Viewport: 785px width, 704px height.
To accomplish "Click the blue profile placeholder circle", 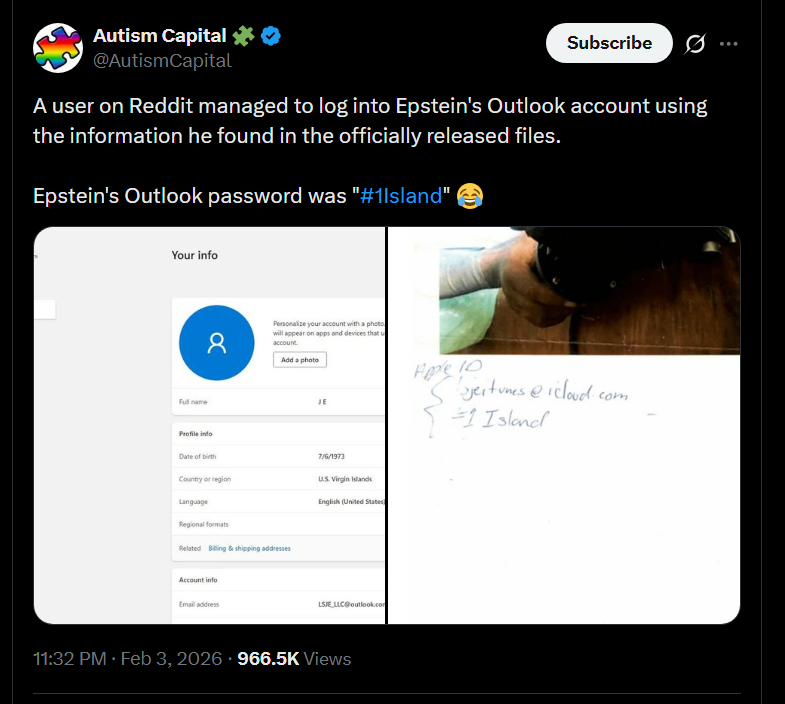I will tap(216, 344).
